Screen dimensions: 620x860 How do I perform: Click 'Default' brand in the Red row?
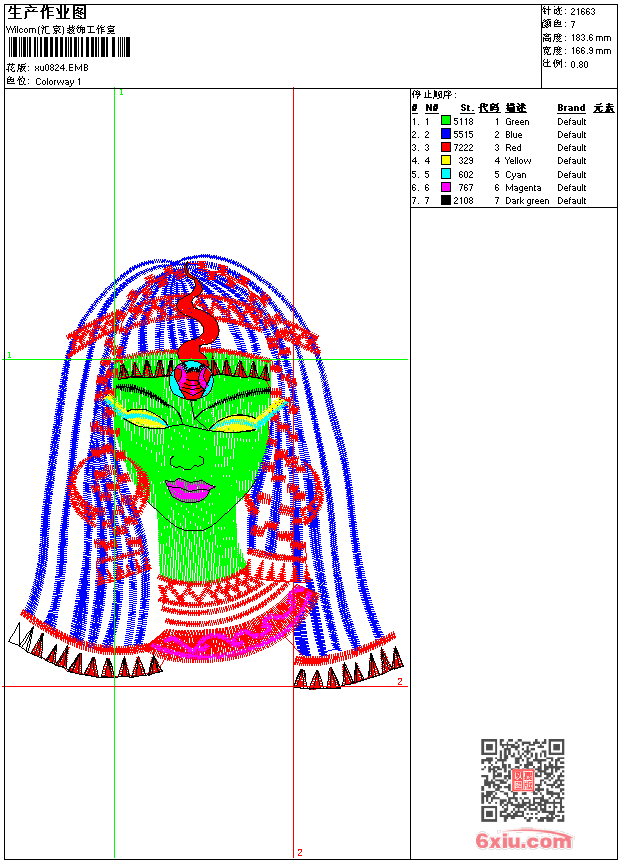point(572,148)
